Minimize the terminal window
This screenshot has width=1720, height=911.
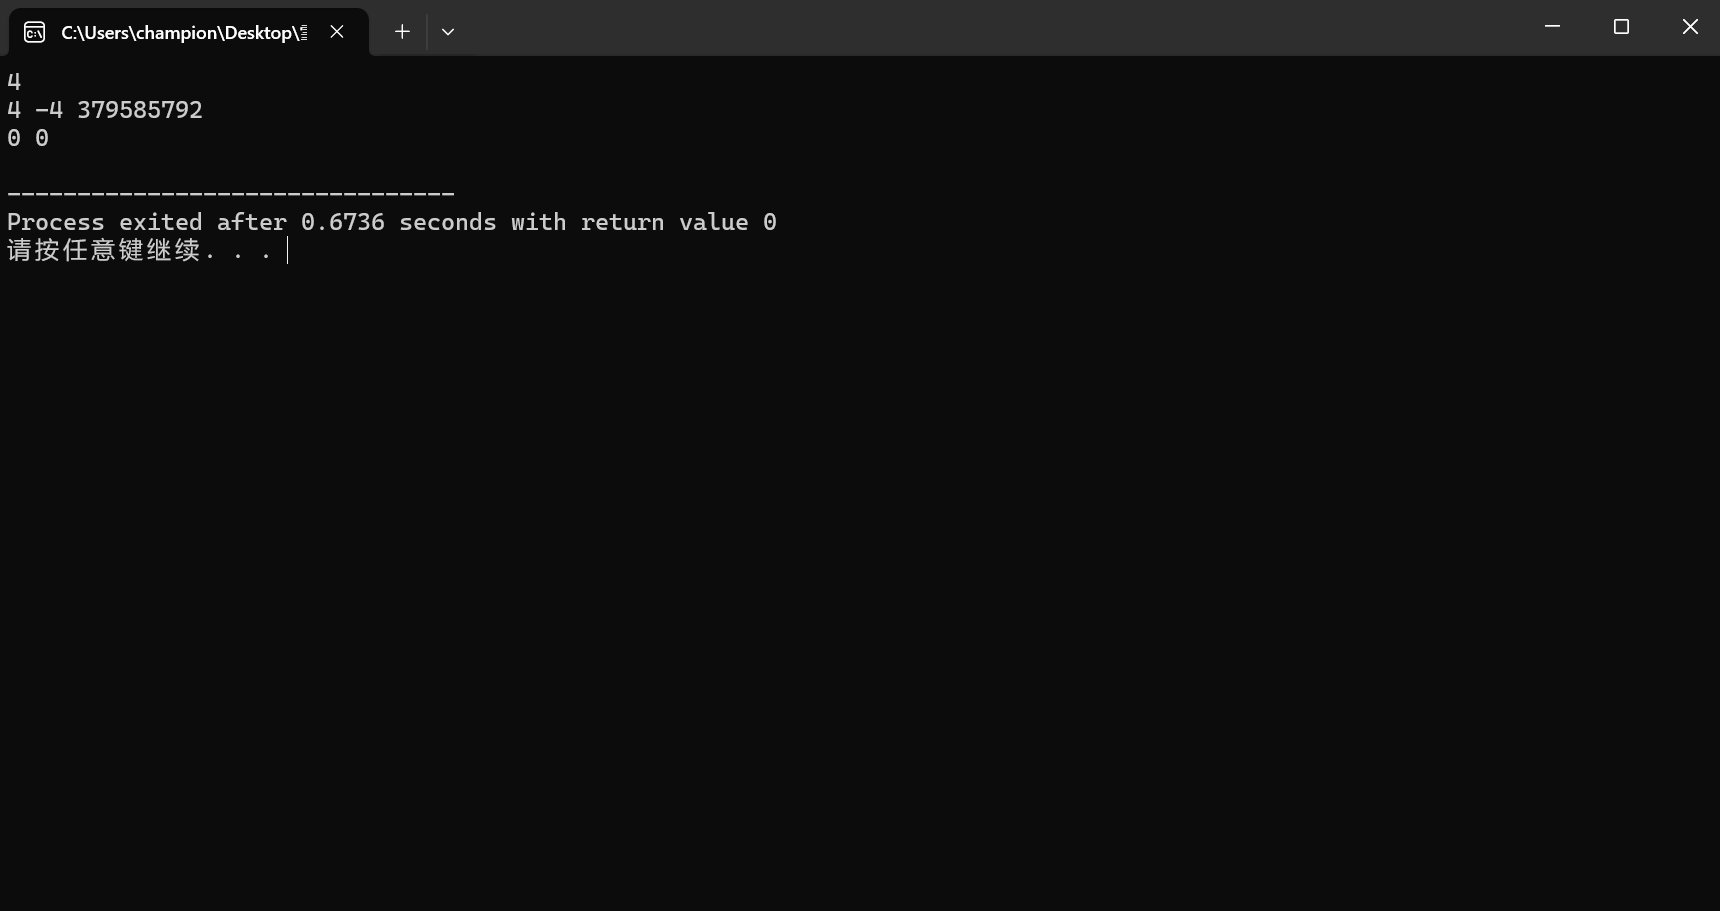coord(1552,27)
